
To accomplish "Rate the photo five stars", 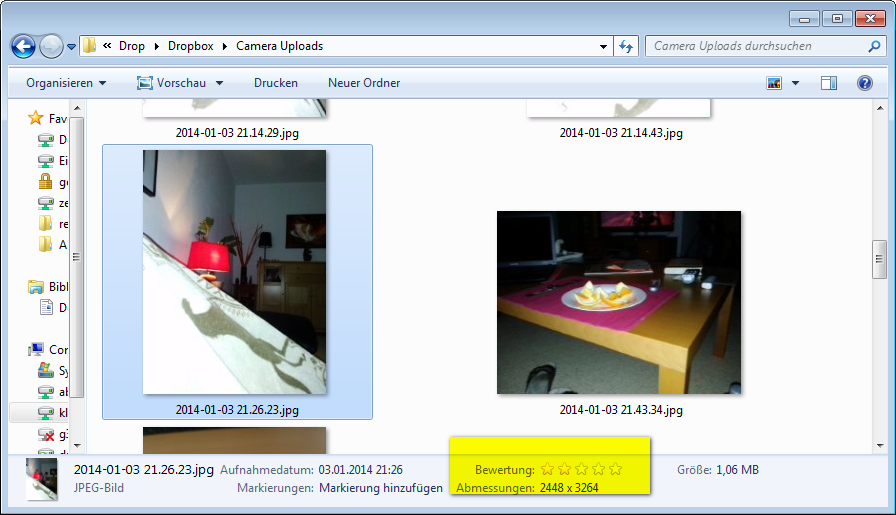I will [x=615, y=469].
